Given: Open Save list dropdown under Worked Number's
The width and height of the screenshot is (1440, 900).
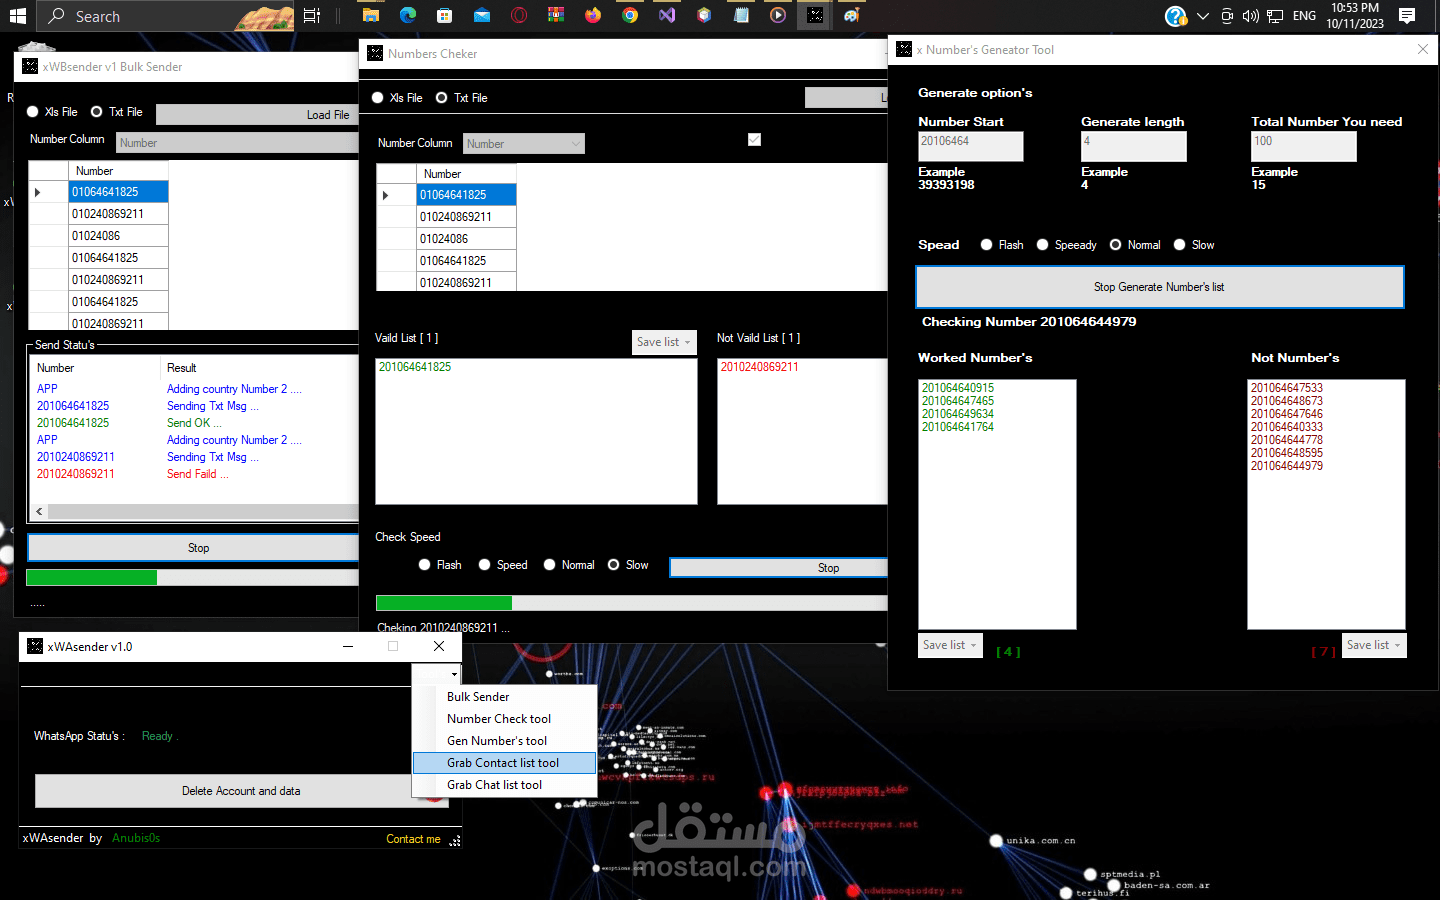Looking at the screenshot, I should point(950,645).
